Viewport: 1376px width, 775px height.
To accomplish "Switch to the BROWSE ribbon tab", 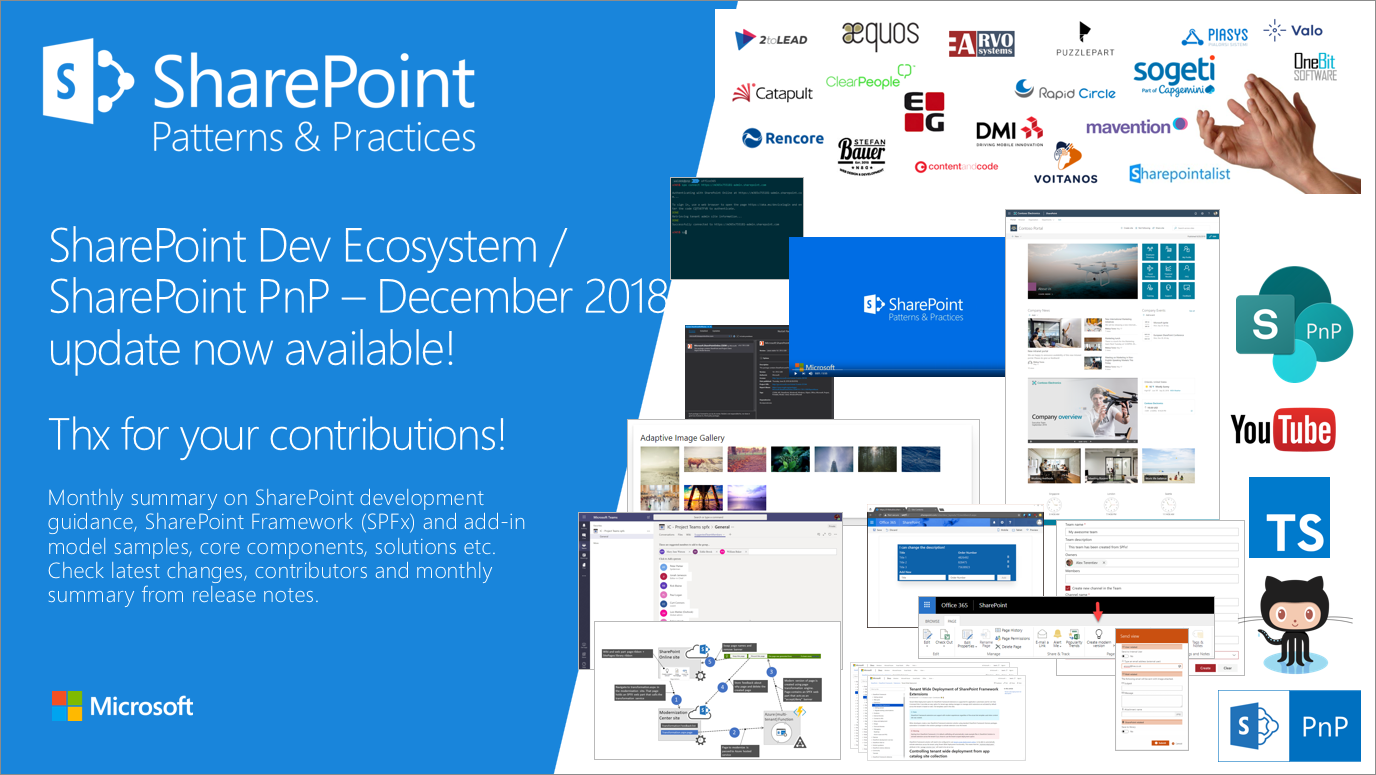I will [932, 621].
